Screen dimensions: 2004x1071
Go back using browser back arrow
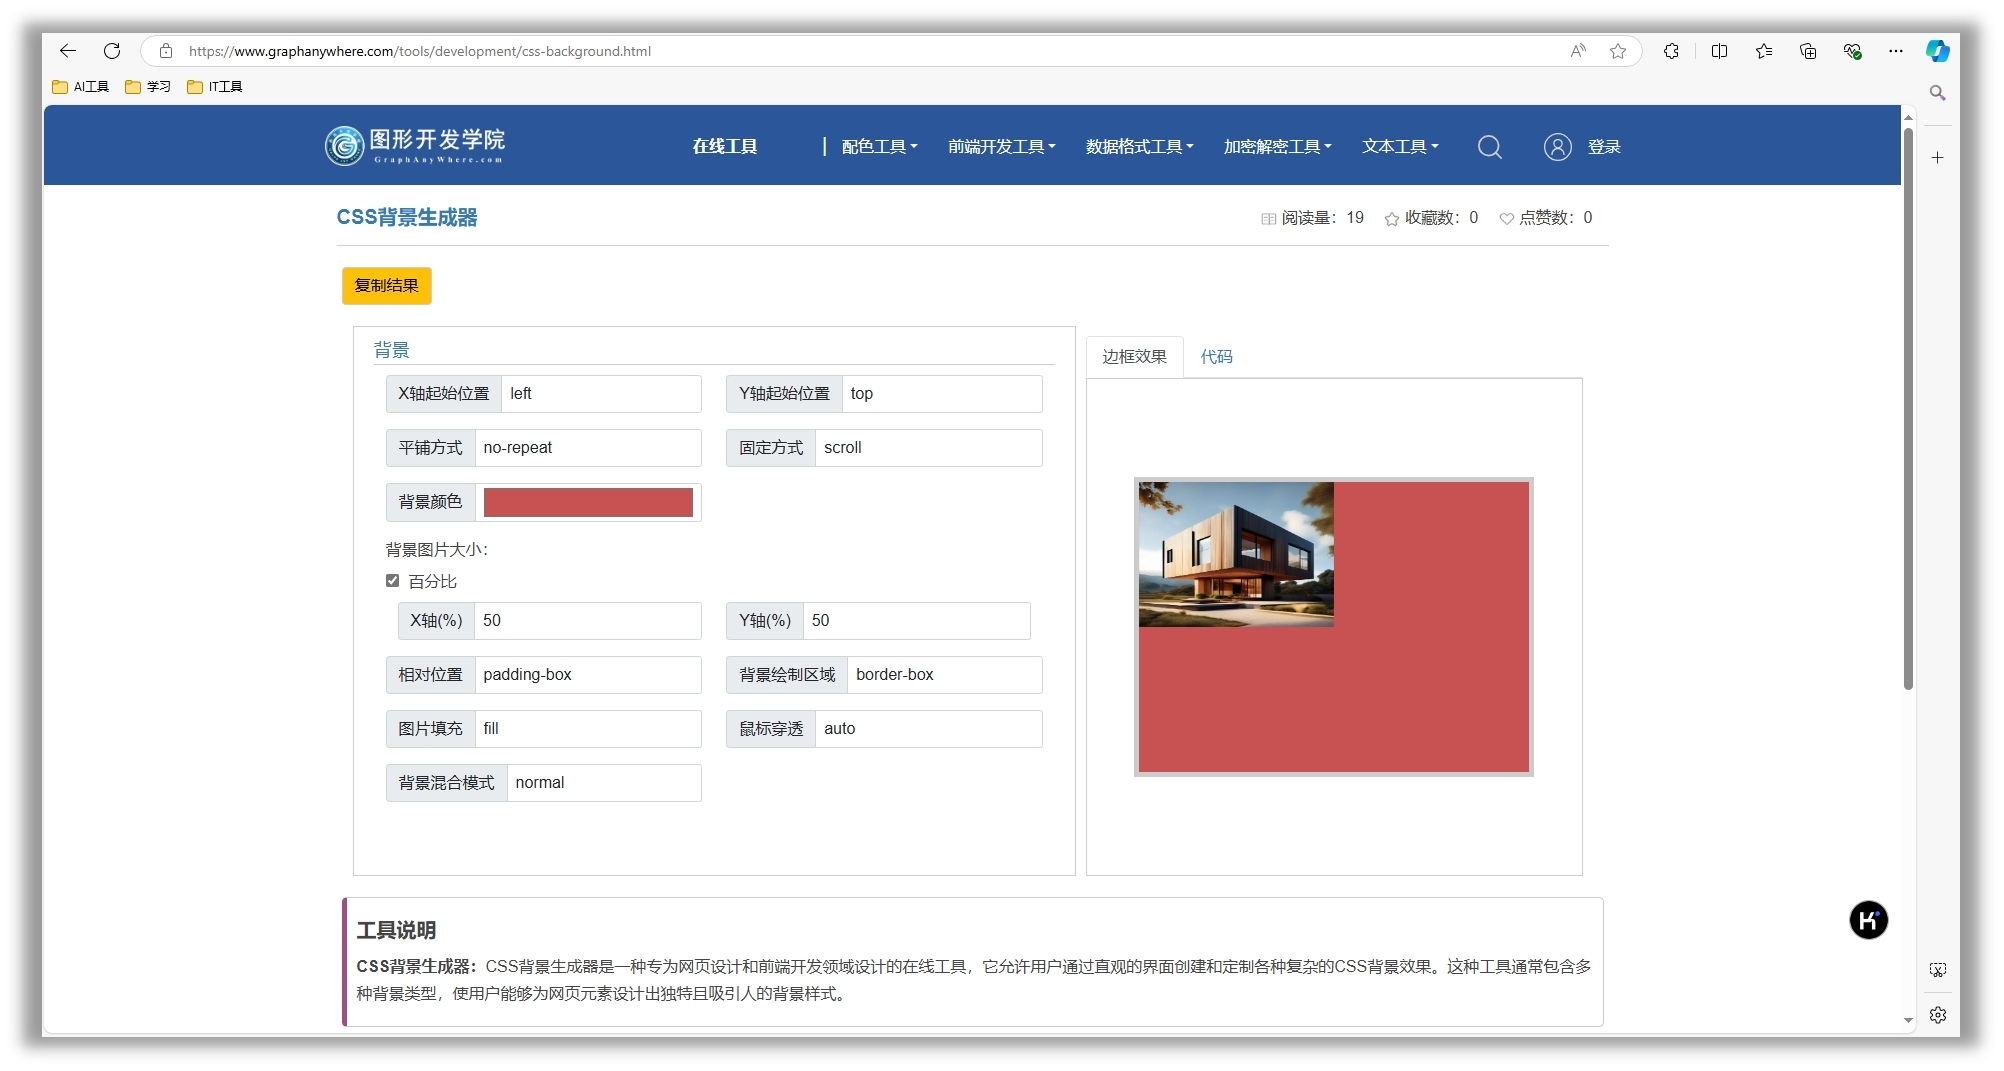[68, 51]
